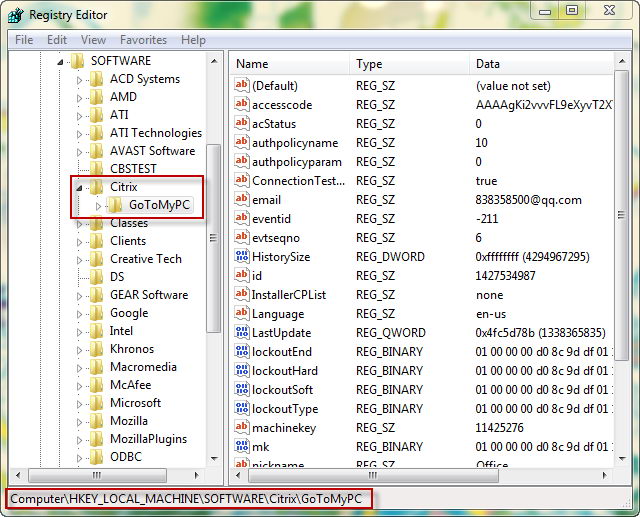Expand the AVAST Software node
Image resolution: width=640 pixels, height=517 pixels.
[79, 152]
